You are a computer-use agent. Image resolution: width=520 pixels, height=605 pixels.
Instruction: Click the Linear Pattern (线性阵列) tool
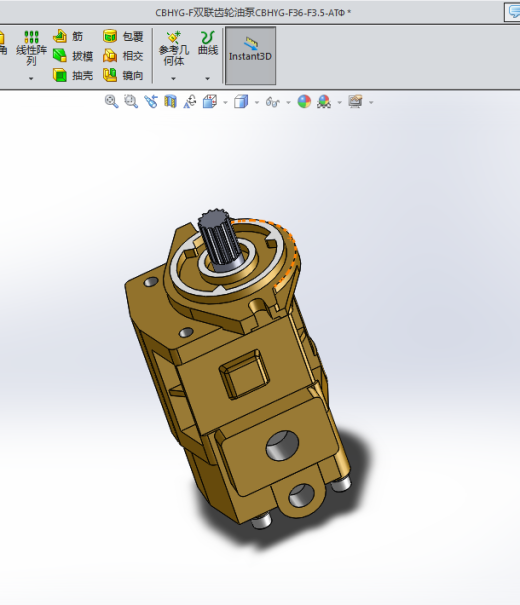click(31, 48)
